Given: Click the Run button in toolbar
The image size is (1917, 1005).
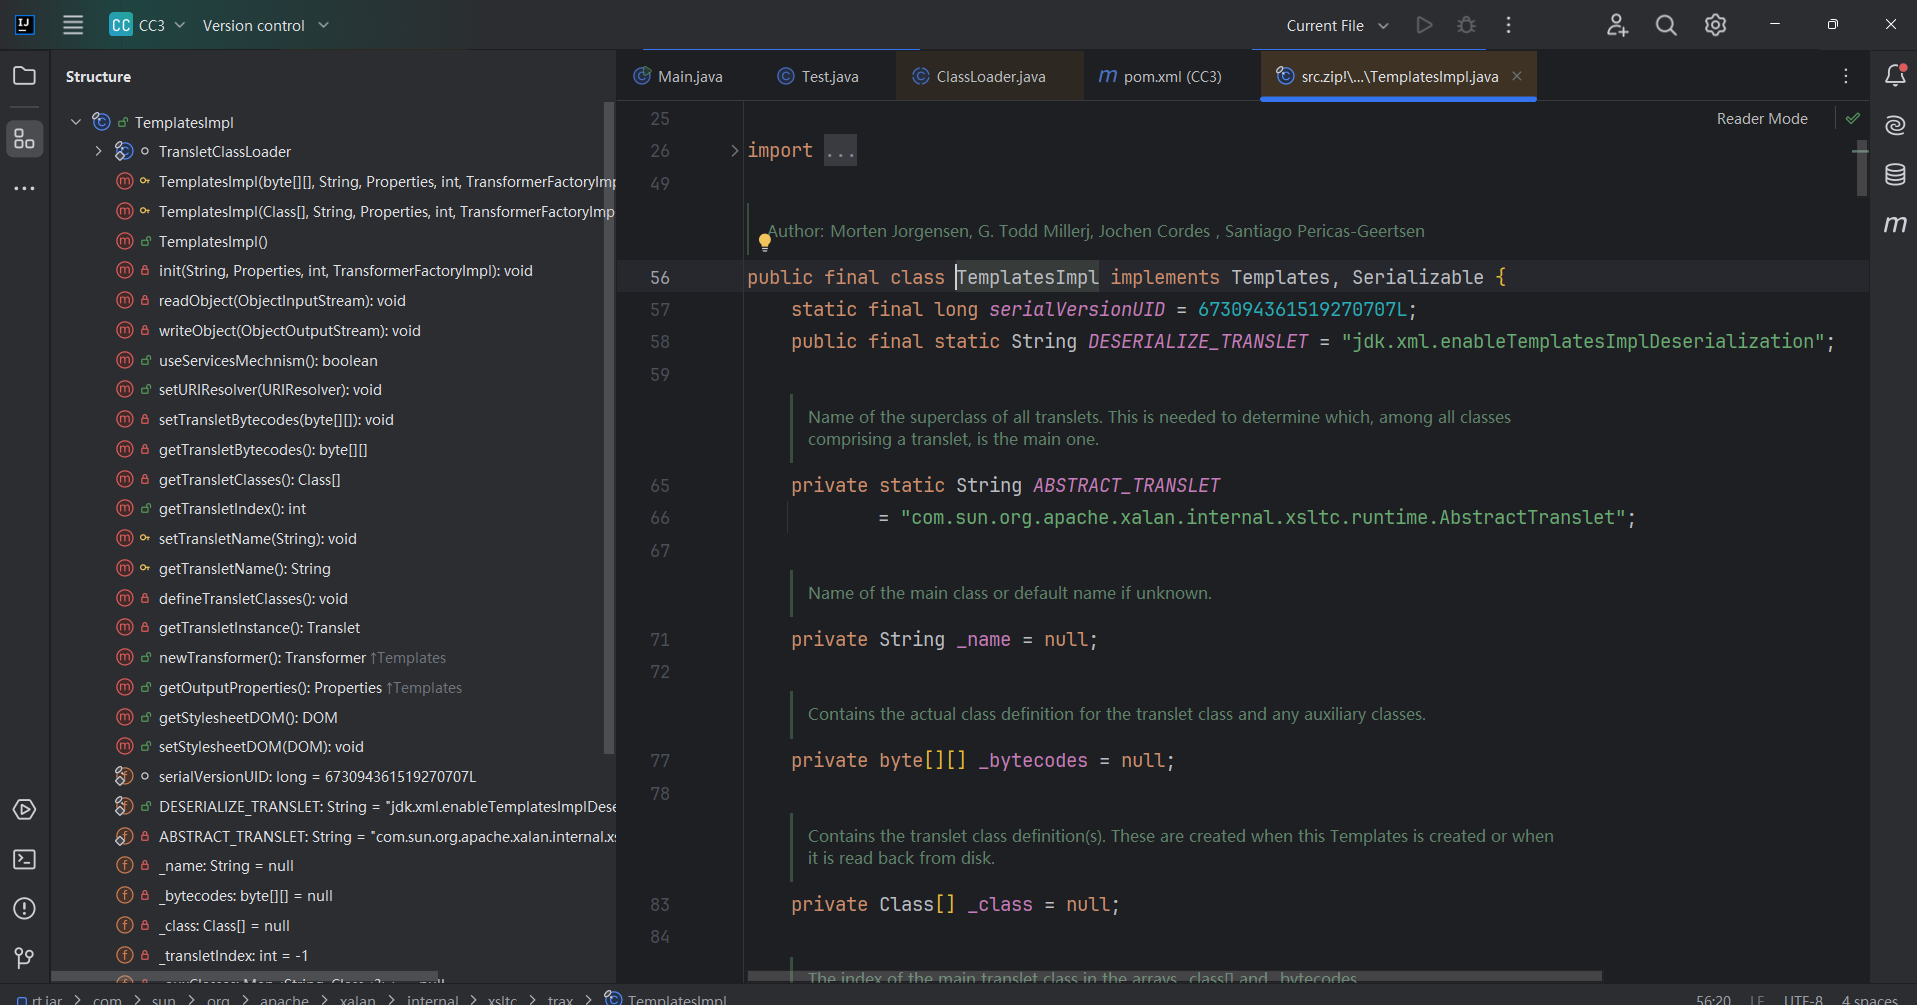Looking at the screenshot, I should point(1424,25).
